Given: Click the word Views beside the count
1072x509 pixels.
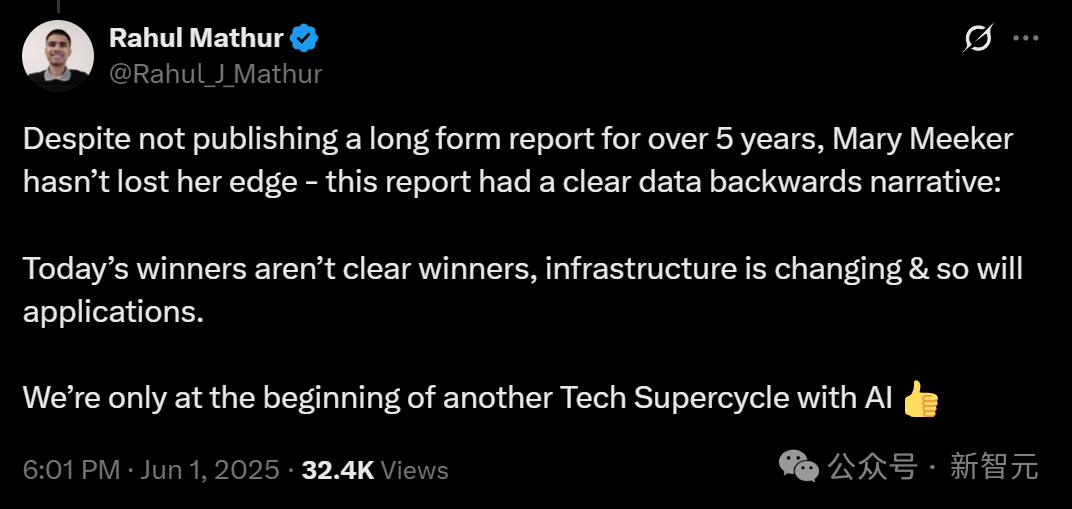Looking at the screenshot, I should pyautogui.click(x=415, y=470).
